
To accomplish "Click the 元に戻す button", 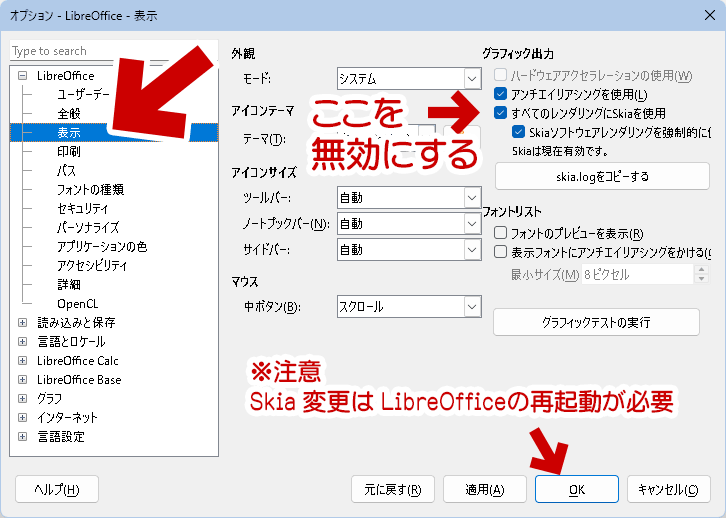I will coord(393,489).
